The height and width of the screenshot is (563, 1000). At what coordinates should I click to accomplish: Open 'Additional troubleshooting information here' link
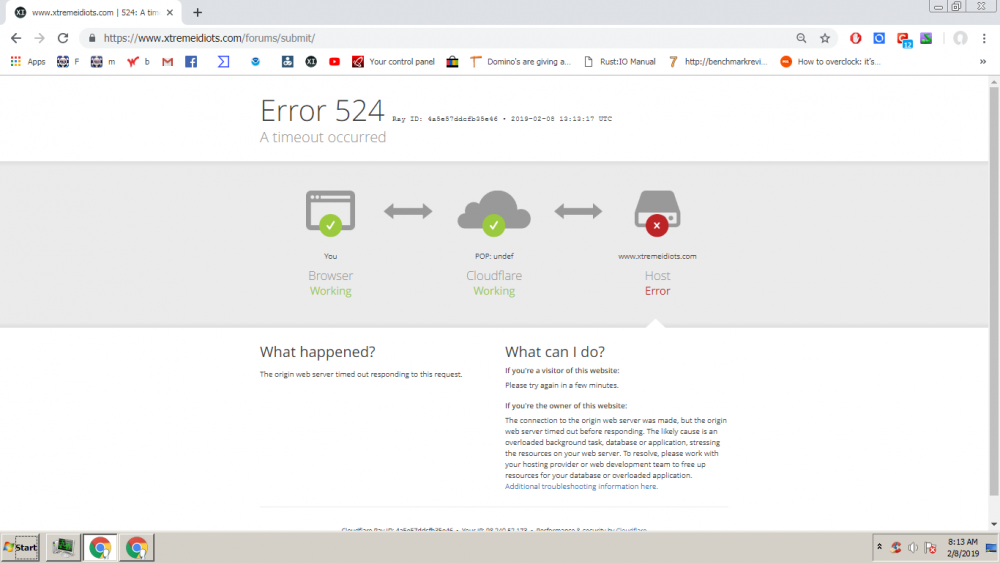581,486
